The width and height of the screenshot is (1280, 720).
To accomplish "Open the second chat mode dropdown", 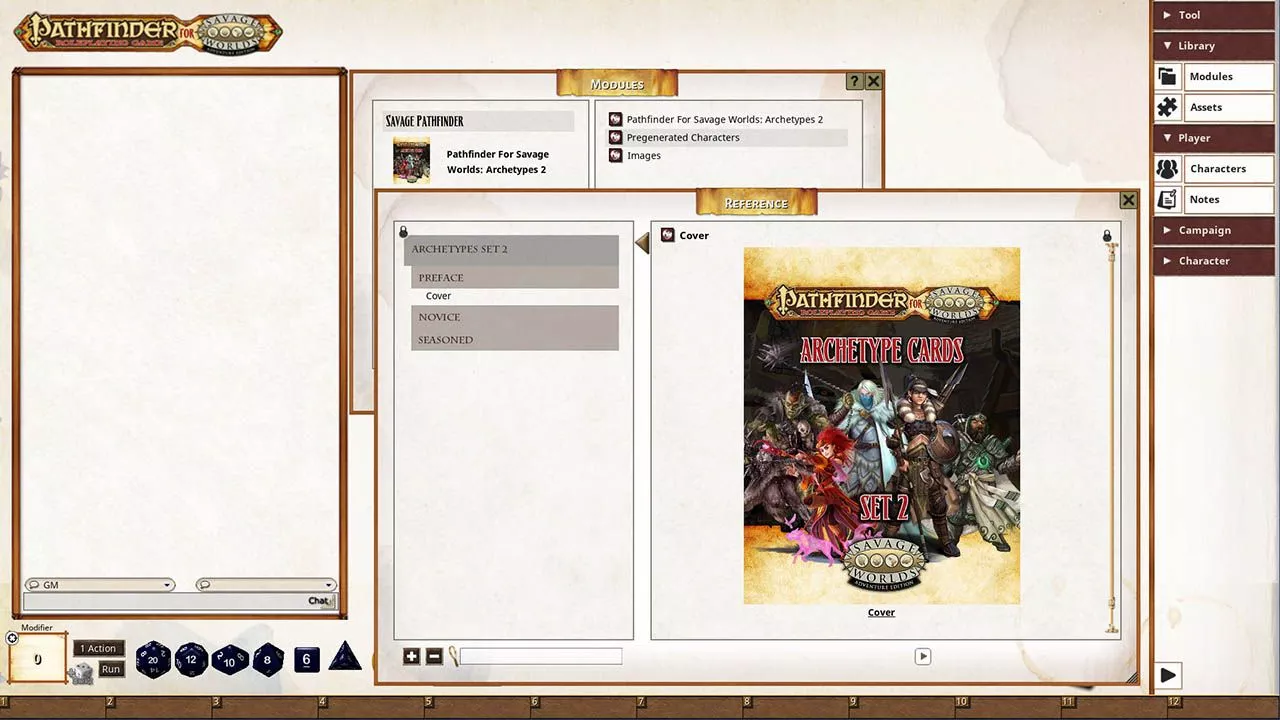I will click(265, 585).
